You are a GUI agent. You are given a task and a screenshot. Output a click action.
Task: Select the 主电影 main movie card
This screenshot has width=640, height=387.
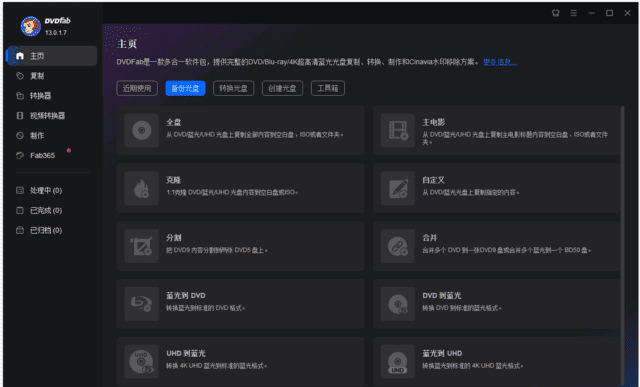[496, 131]
